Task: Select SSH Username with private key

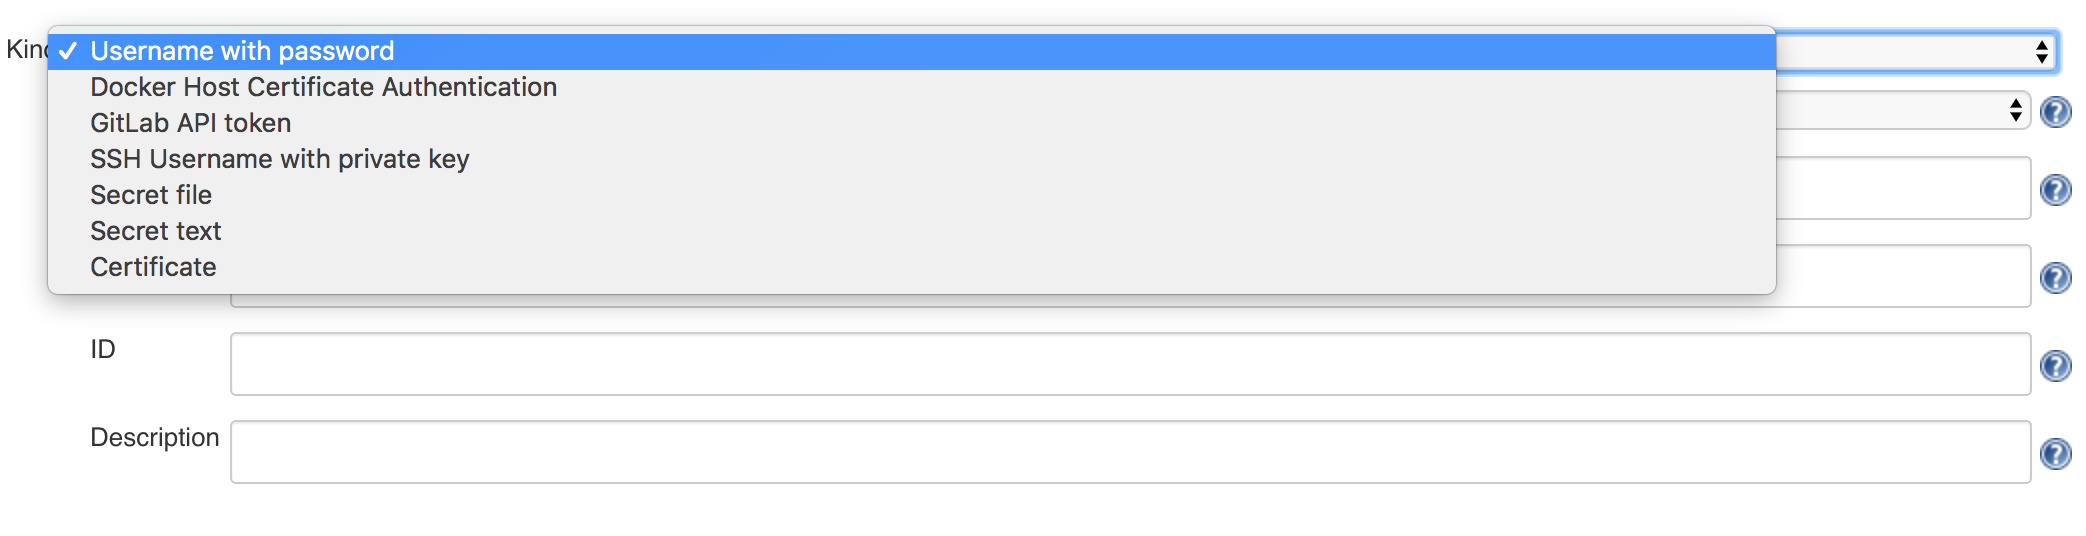Action: pos(280,159)
